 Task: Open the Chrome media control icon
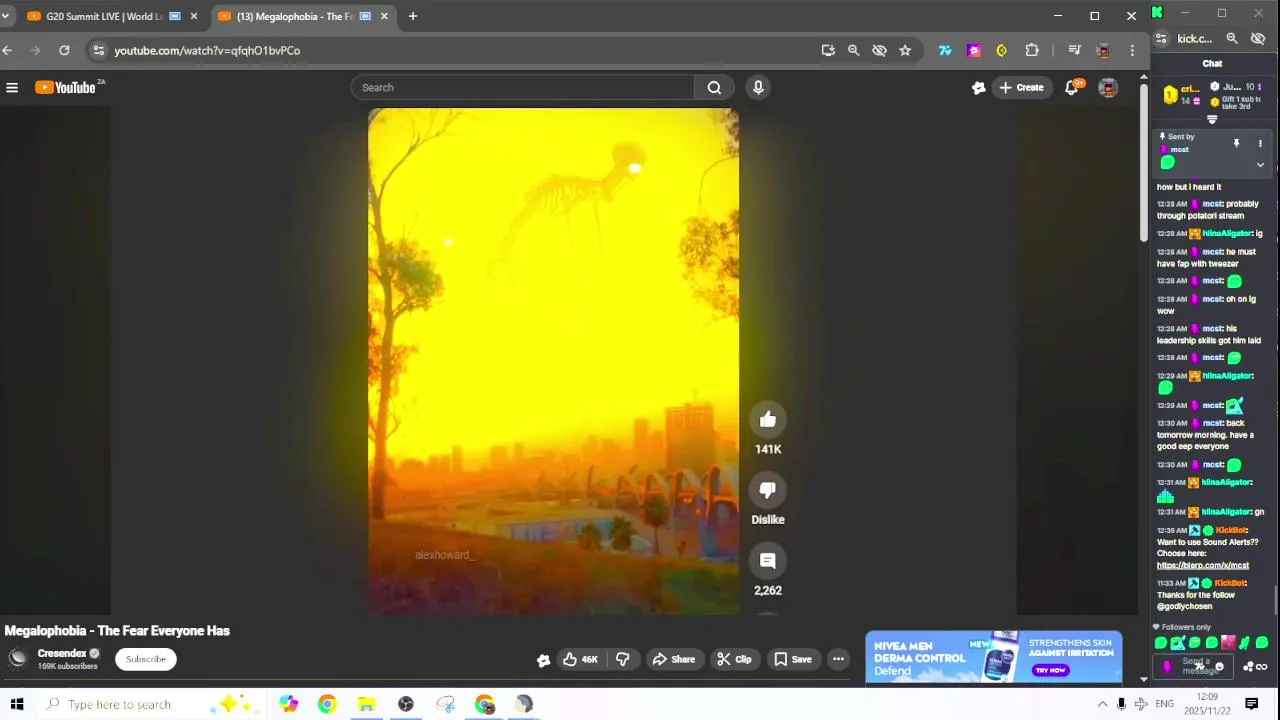(1074, 50)
